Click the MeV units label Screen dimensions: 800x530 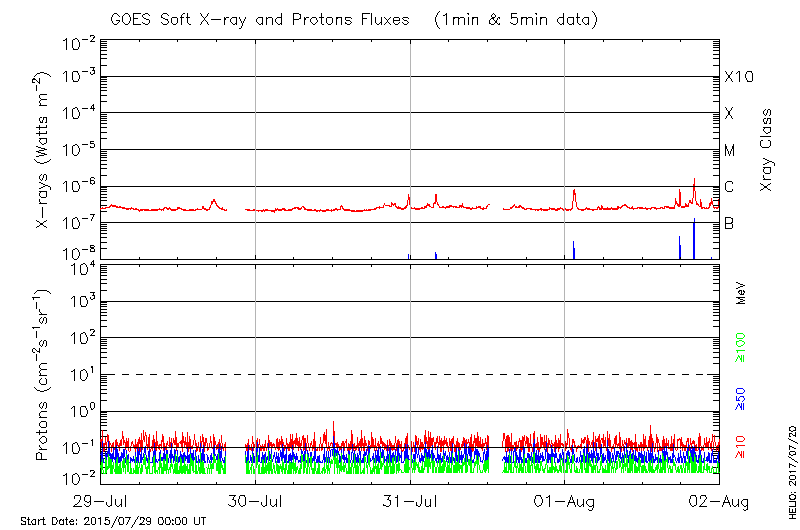coord(741,293)
